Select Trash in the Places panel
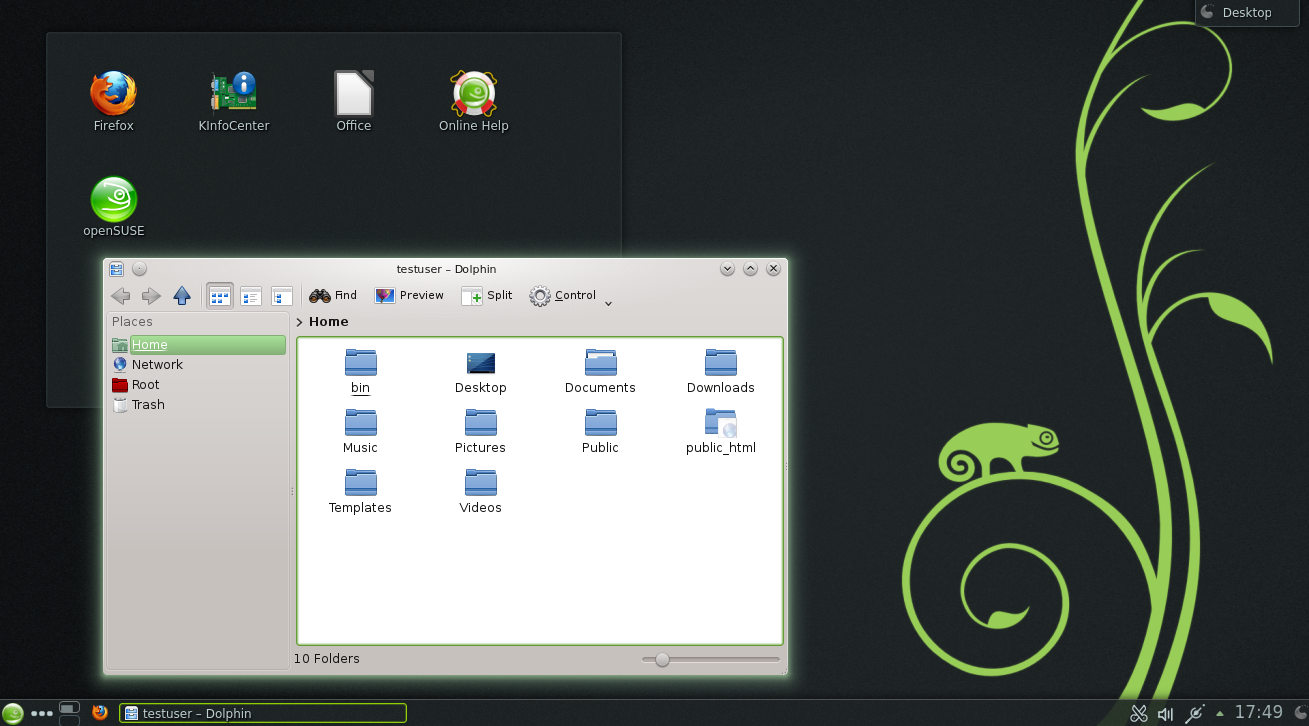Screen dimensions: 1309x726 pyautogui.click(x=148, y=405)
